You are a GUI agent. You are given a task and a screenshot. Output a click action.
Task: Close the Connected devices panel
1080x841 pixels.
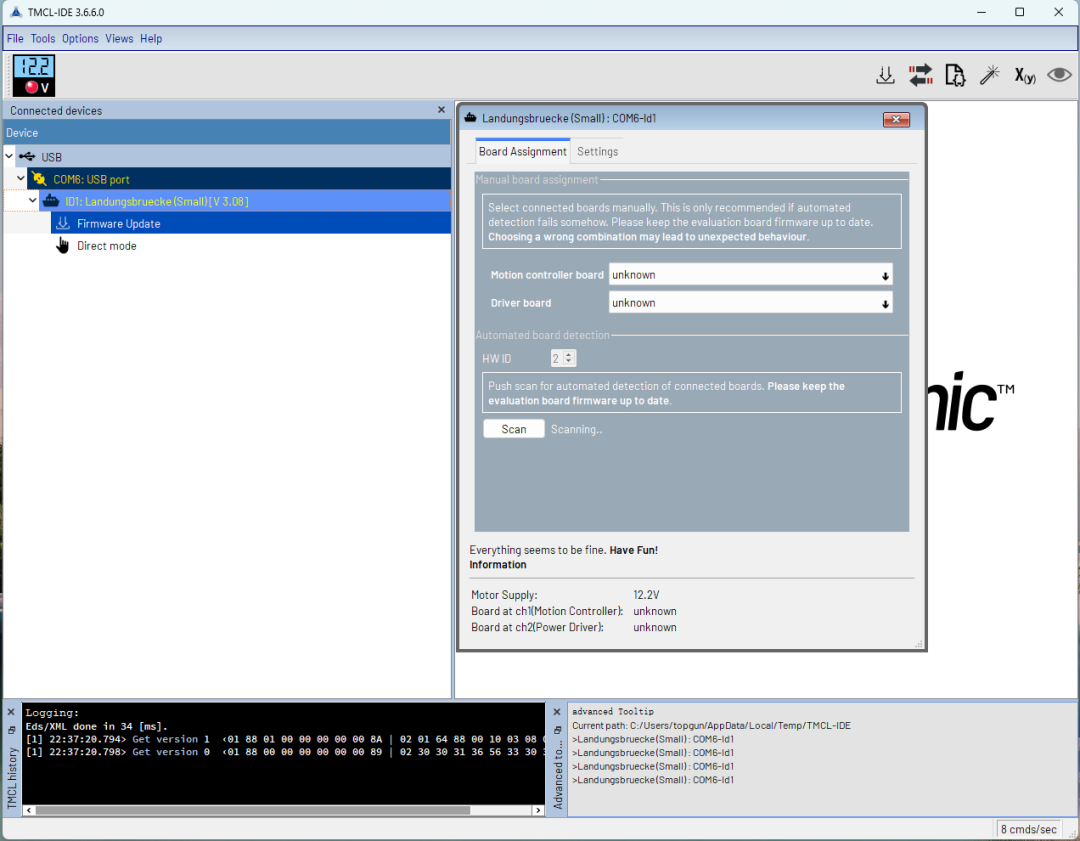(442, 110)
